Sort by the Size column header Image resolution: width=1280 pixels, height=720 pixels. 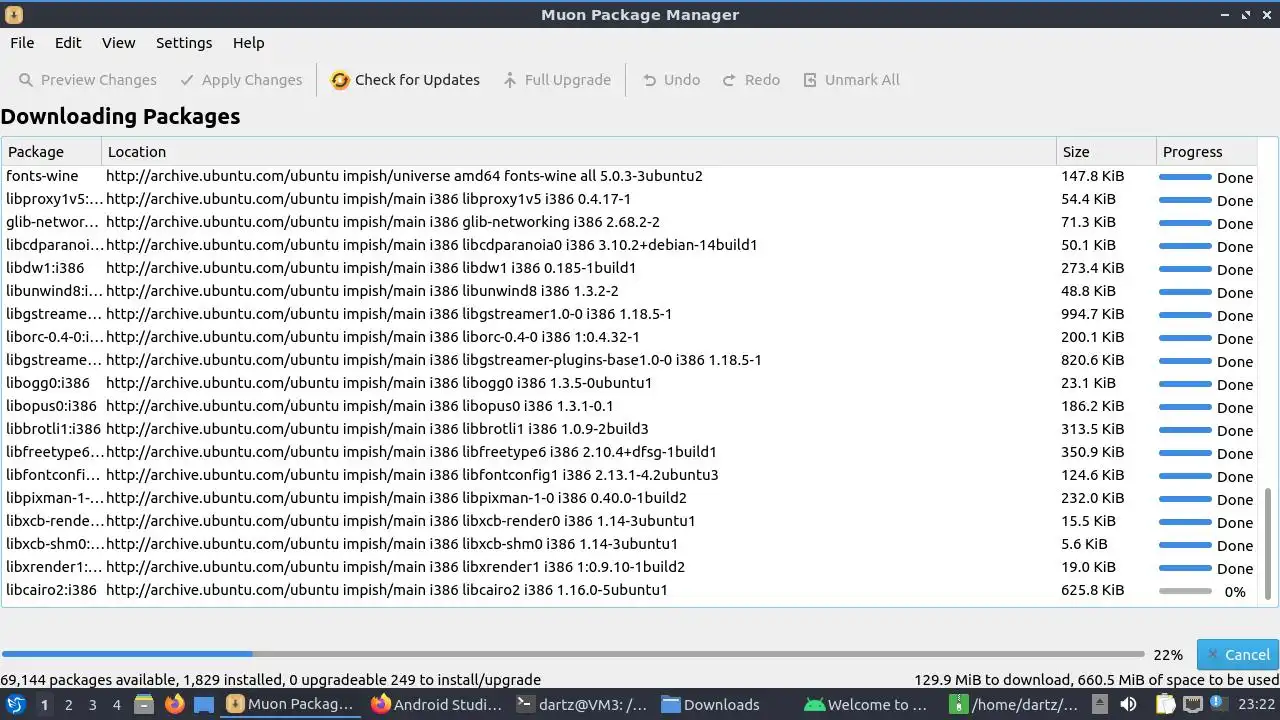[1106, 152]
